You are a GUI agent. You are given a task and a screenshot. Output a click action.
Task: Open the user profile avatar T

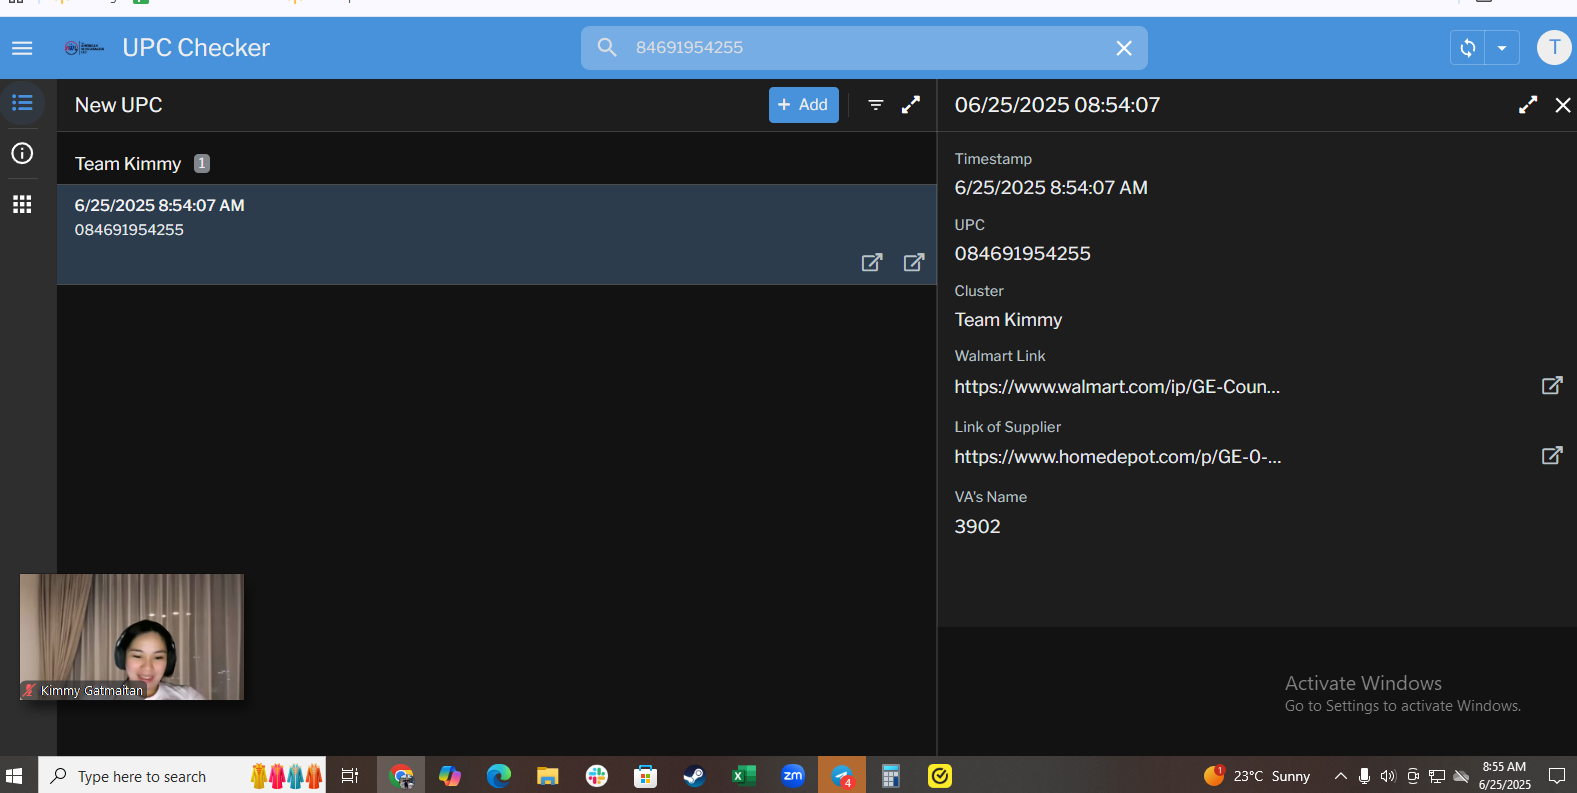pos(1553,48)
